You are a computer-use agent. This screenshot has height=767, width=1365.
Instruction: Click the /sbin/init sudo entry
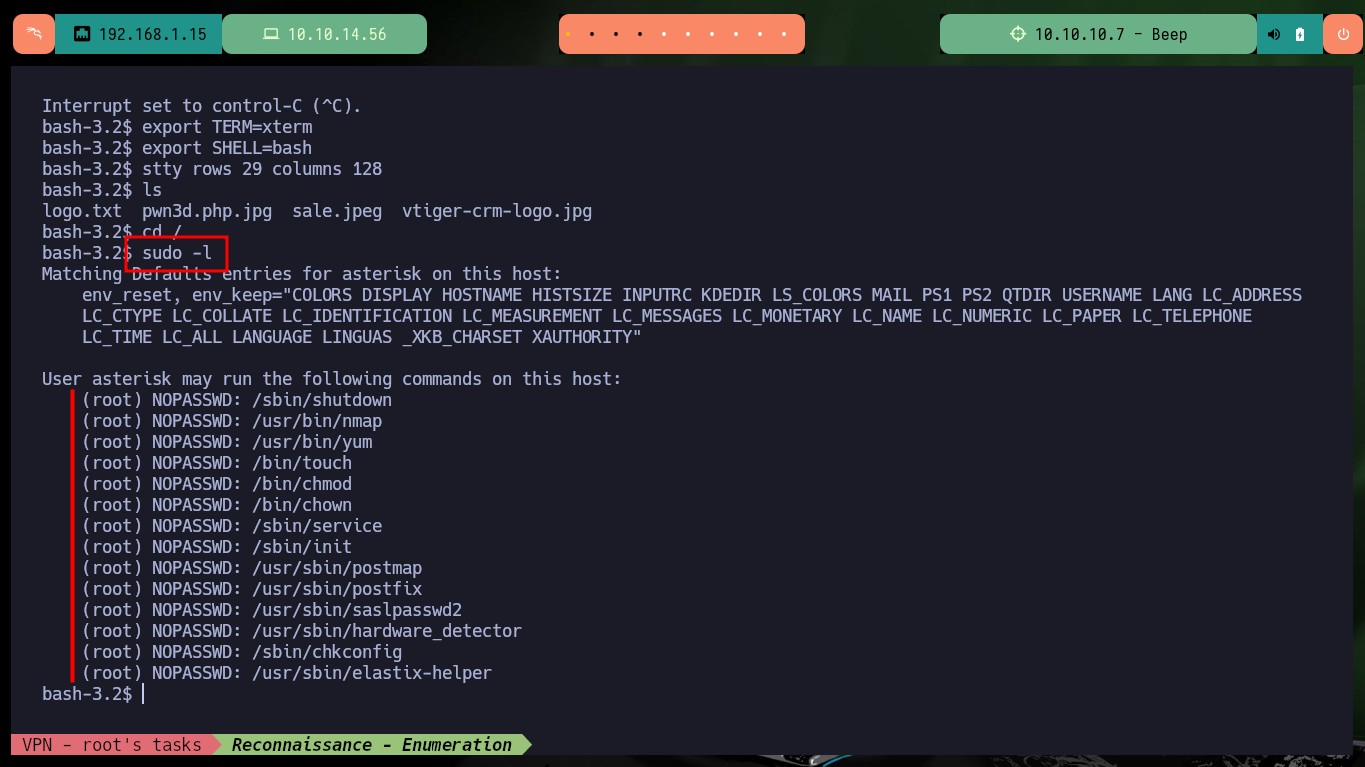[x=217, y=547]
